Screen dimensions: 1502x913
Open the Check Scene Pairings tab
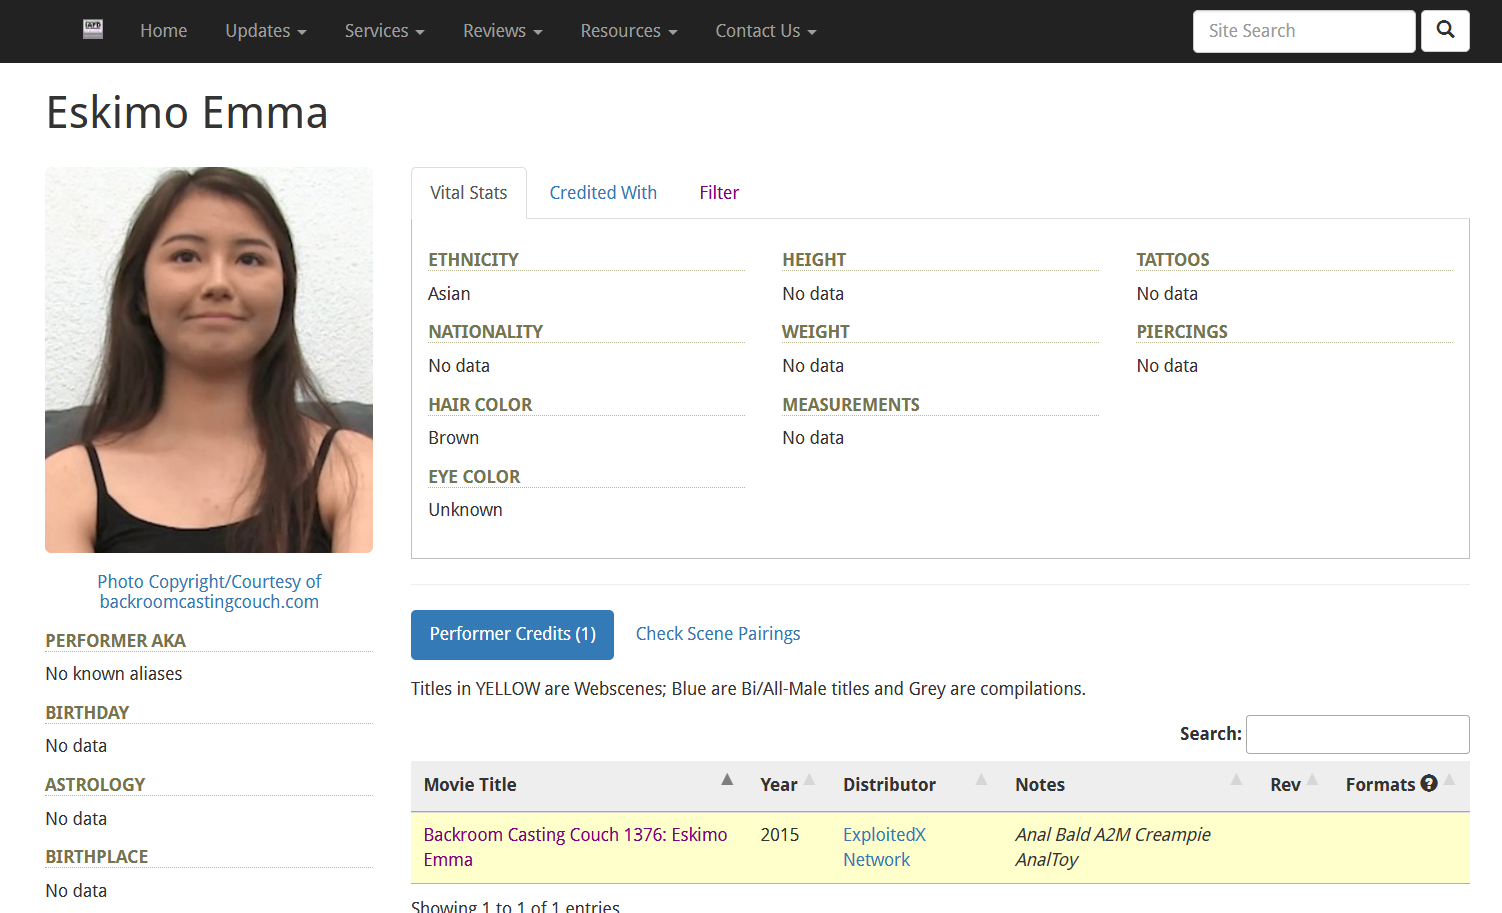tap(718, 634)
